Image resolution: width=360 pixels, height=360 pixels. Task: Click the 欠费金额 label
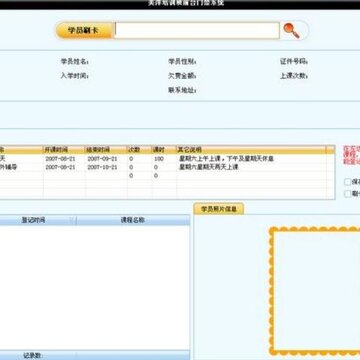coord(182,76)
